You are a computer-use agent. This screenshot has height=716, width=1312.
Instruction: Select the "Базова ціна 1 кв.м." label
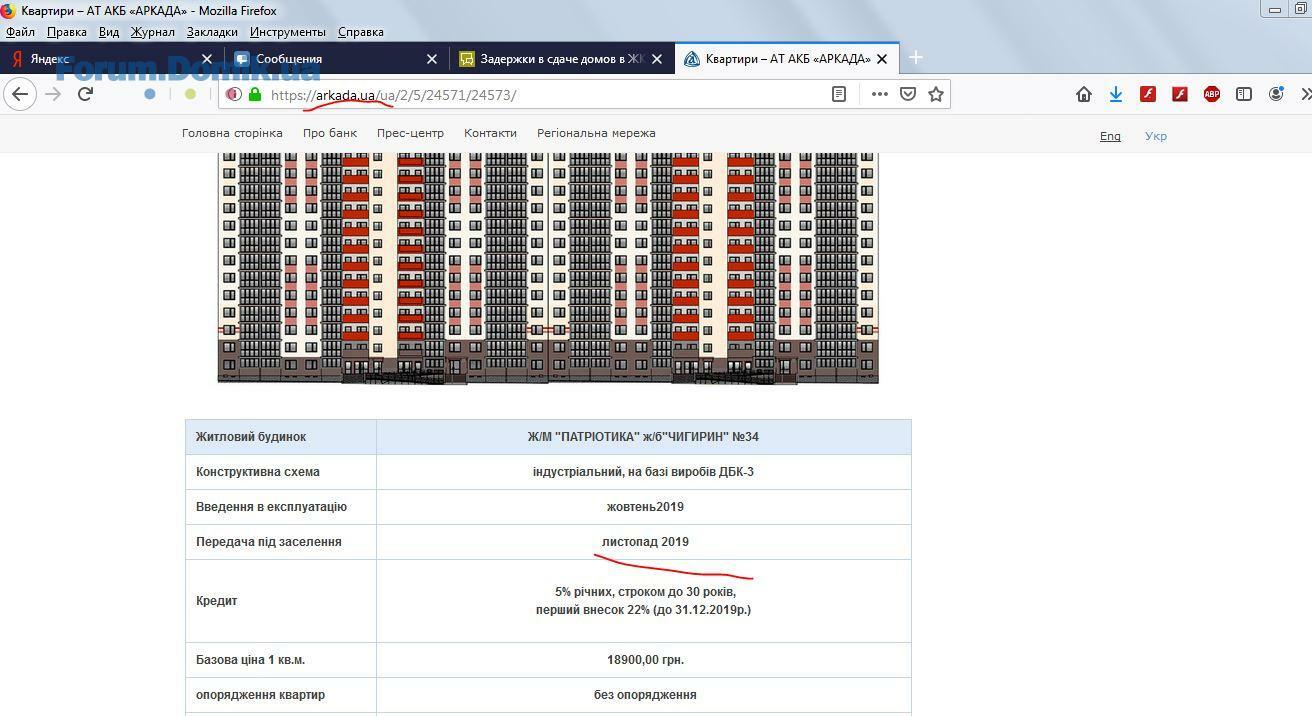click(x=250, y=660)
